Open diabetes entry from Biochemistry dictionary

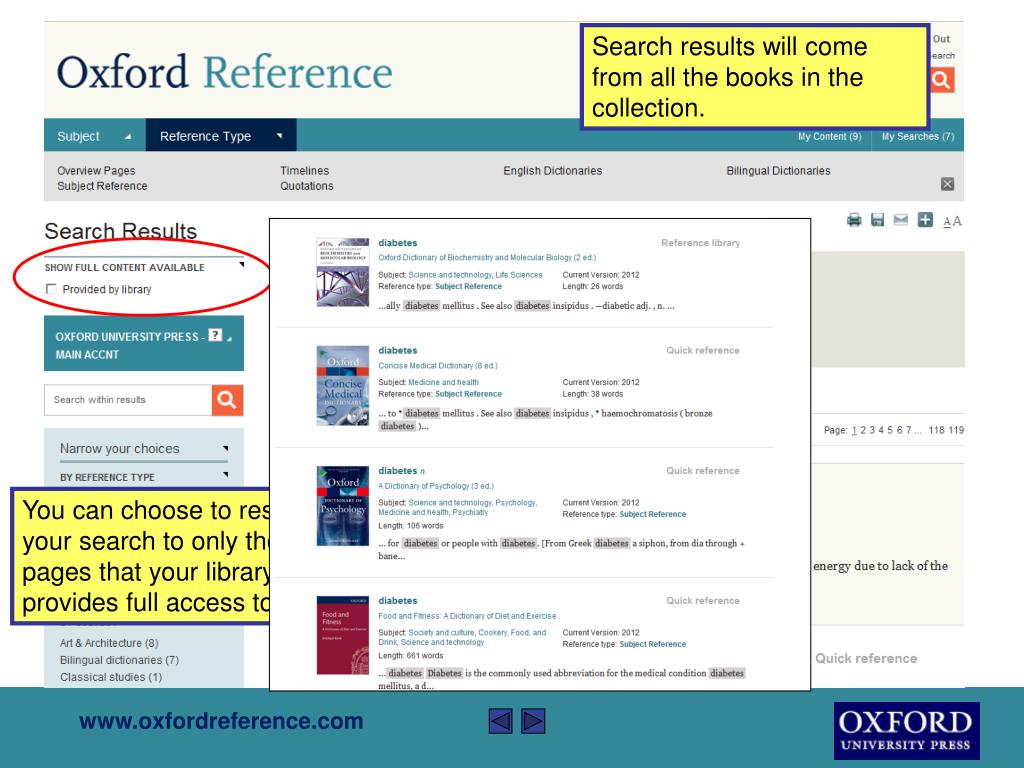[x=398, y=243]
